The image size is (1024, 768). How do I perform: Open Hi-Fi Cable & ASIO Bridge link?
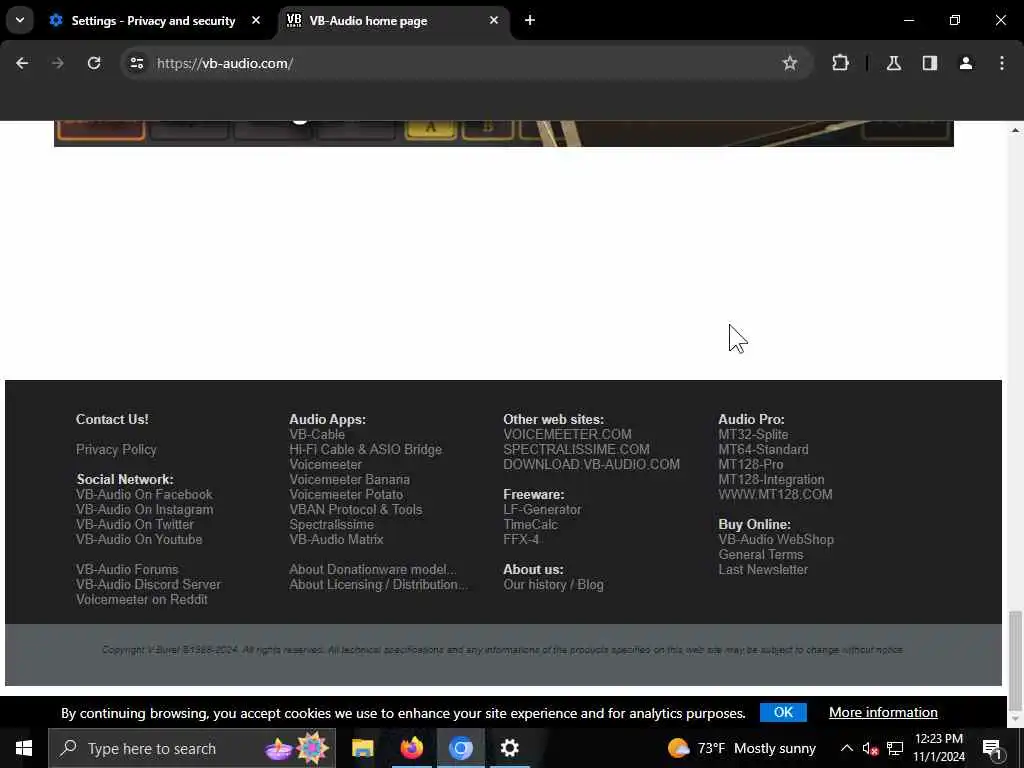pos(365,449)
